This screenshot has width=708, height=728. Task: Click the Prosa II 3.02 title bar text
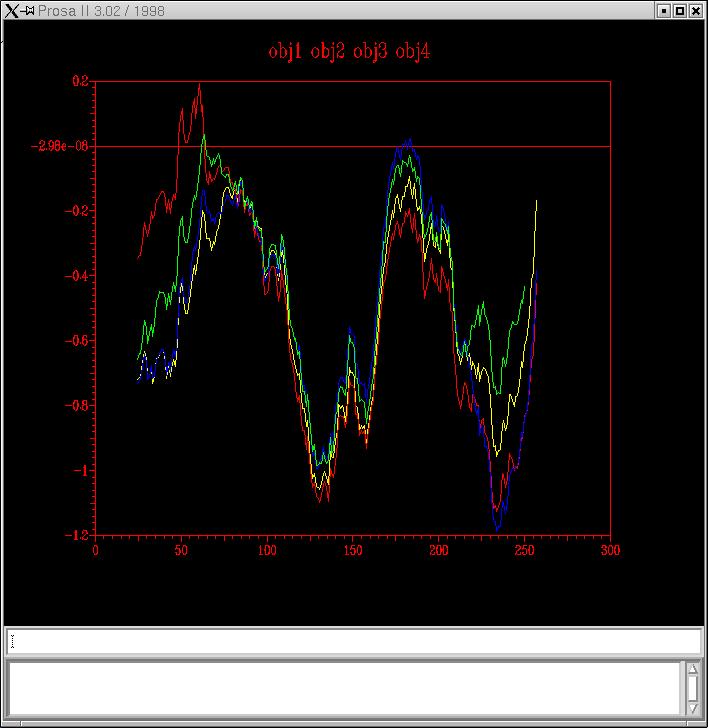[102, 11]
